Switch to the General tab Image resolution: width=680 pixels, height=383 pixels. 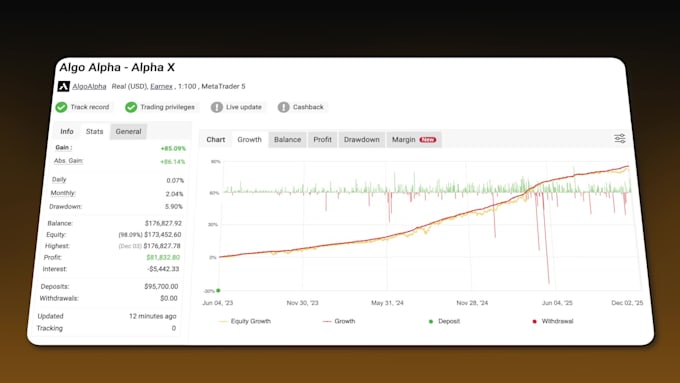[x=128, y=131]
